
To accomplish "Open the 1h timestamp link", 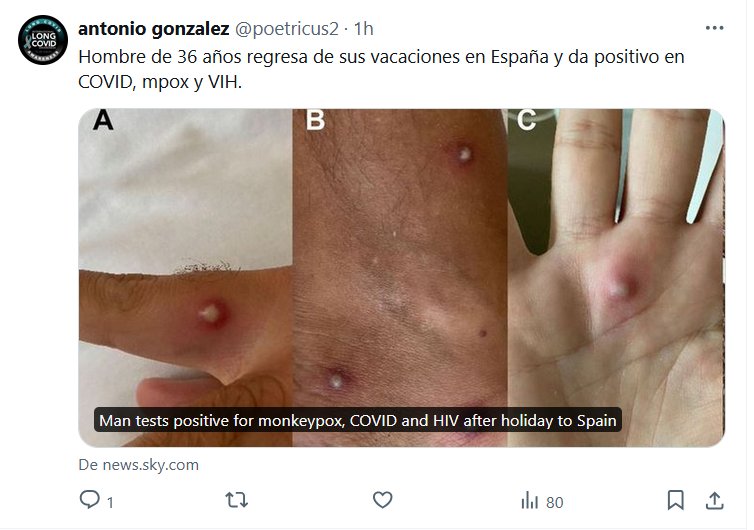I will 364,29.
